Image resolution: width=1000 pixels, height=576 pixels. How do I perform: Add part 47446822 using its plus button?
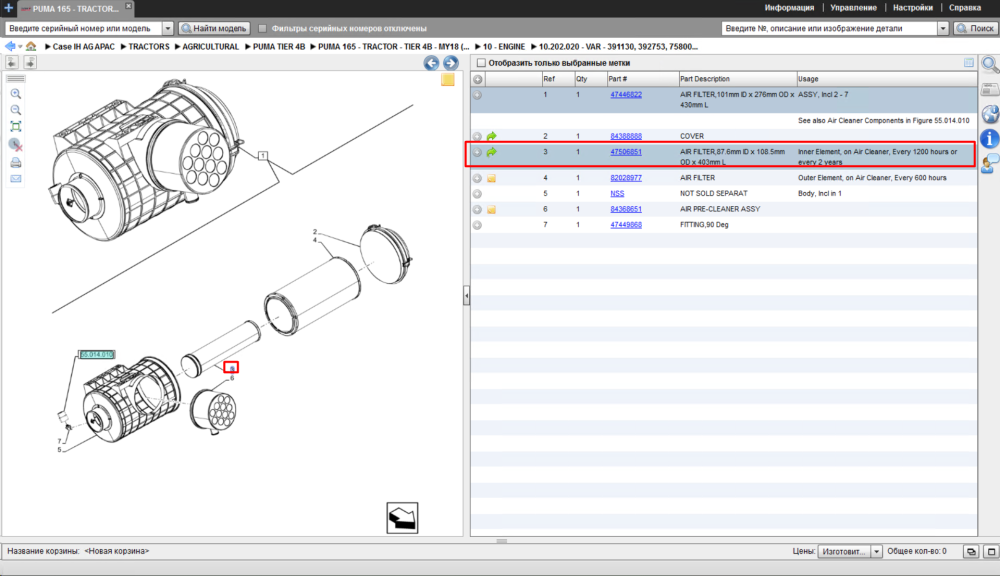click(477, 95)
